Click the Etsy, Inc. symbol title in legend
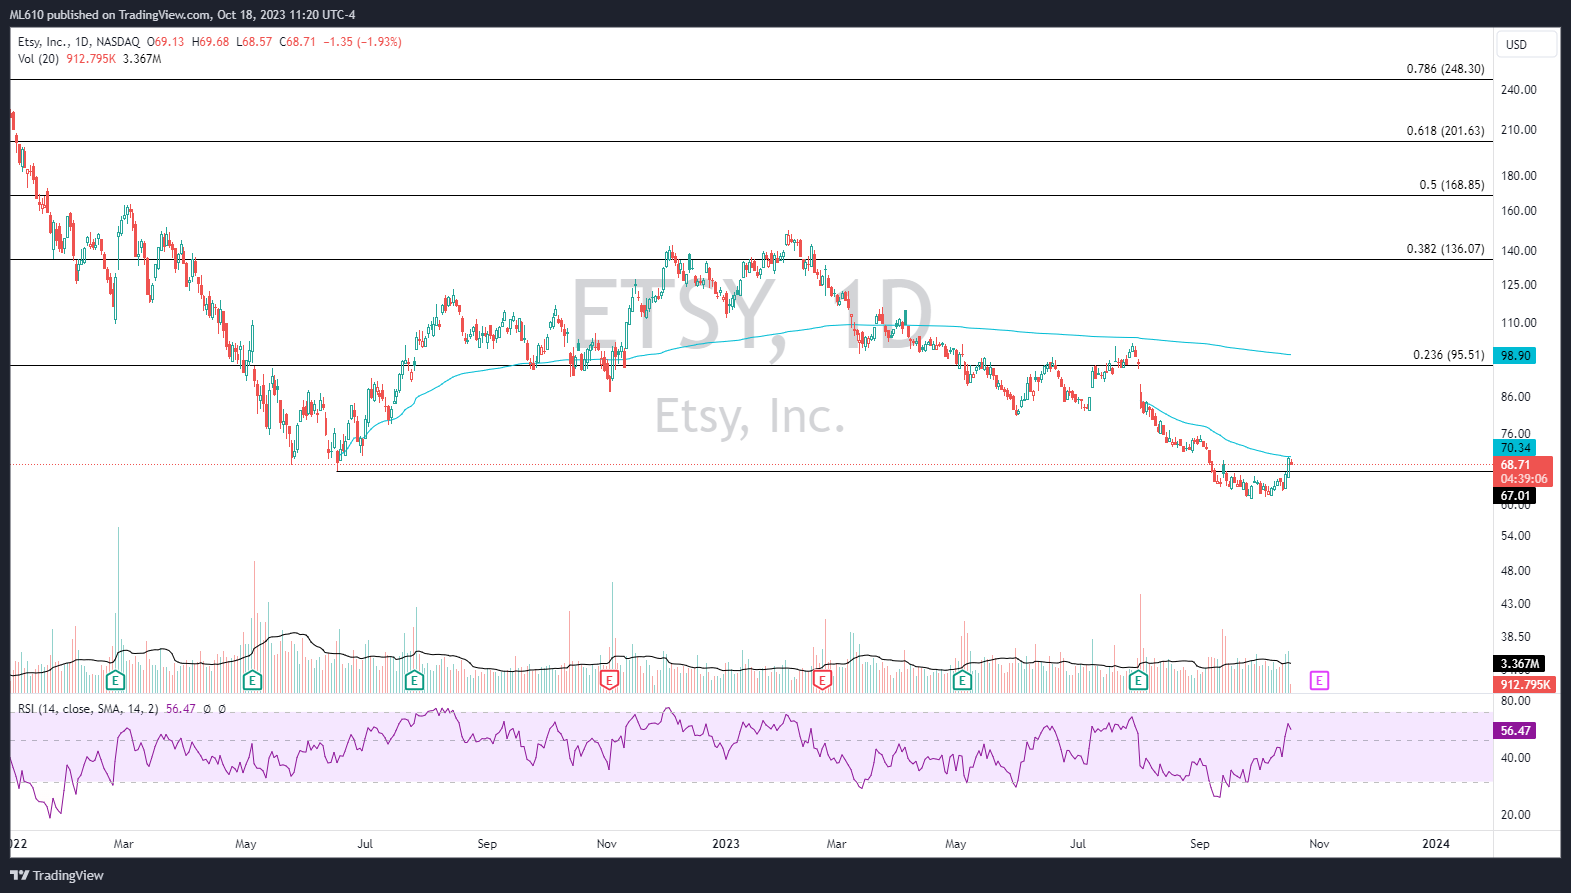Viewport: 1571px width, 893px height. [43, 42]
